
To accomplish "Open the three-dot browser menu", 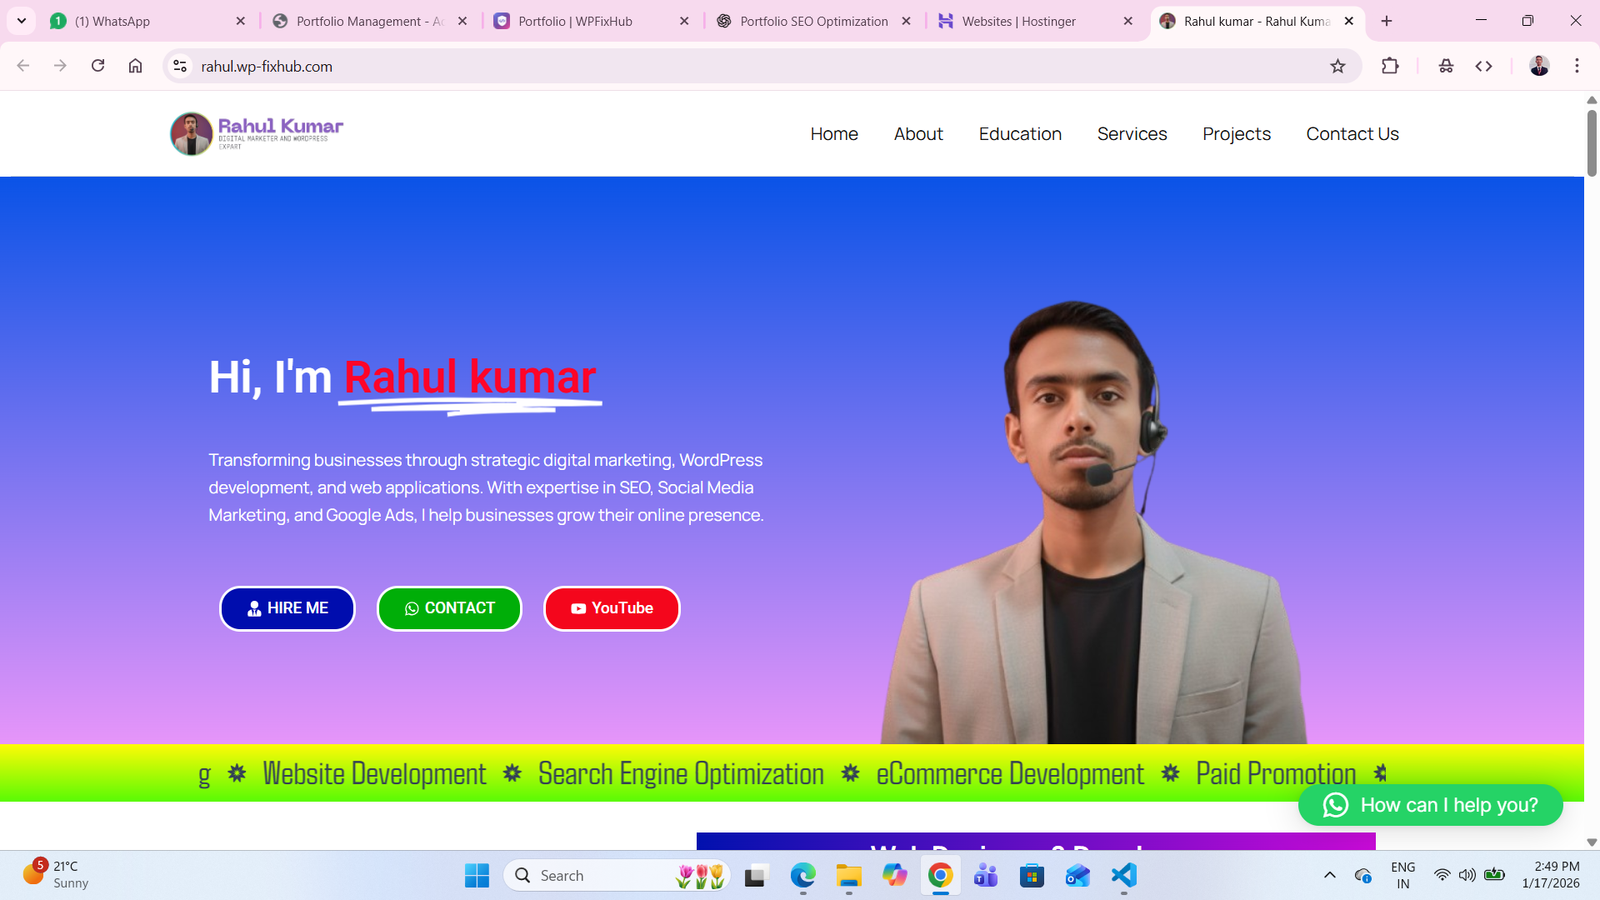I will click(1577, 66).
